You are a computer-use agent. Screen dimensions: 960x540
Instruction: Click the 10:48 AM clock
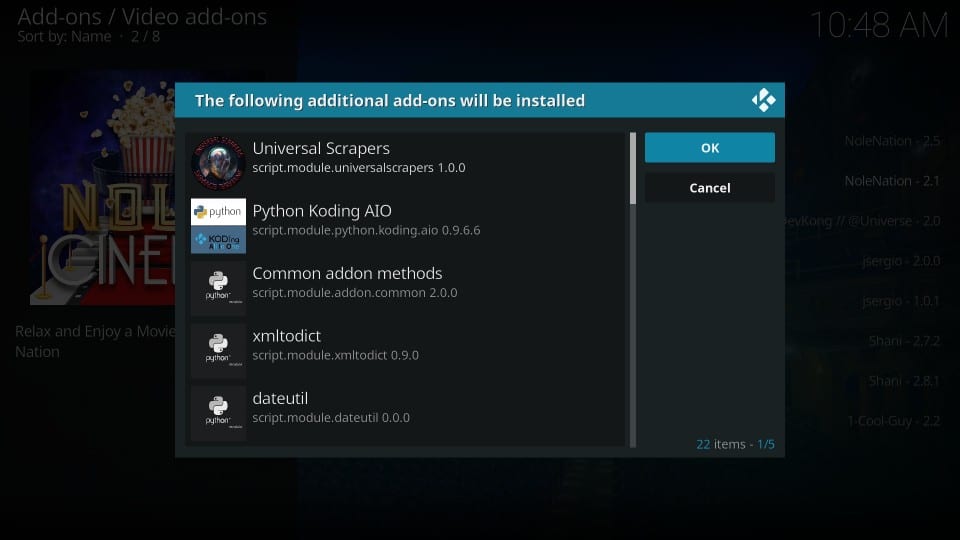[879, 26]
